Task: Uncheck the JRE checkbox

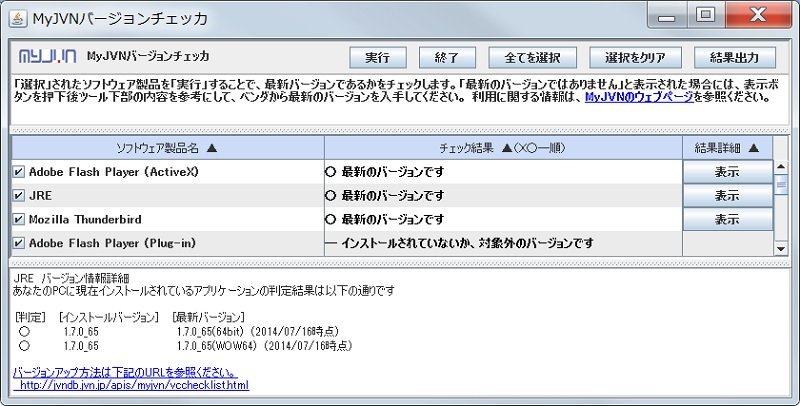Action: click(x=18, y=195)
